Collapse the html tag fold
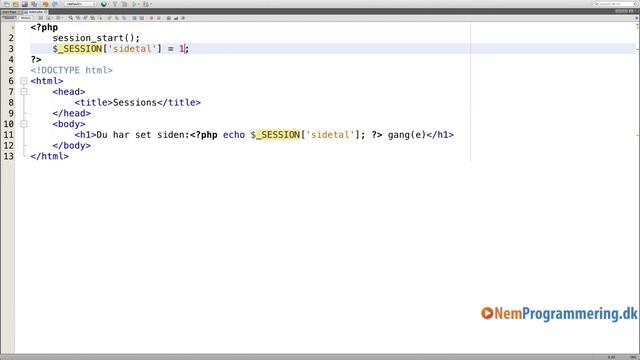The image size is (640, 360). point(24,81)
